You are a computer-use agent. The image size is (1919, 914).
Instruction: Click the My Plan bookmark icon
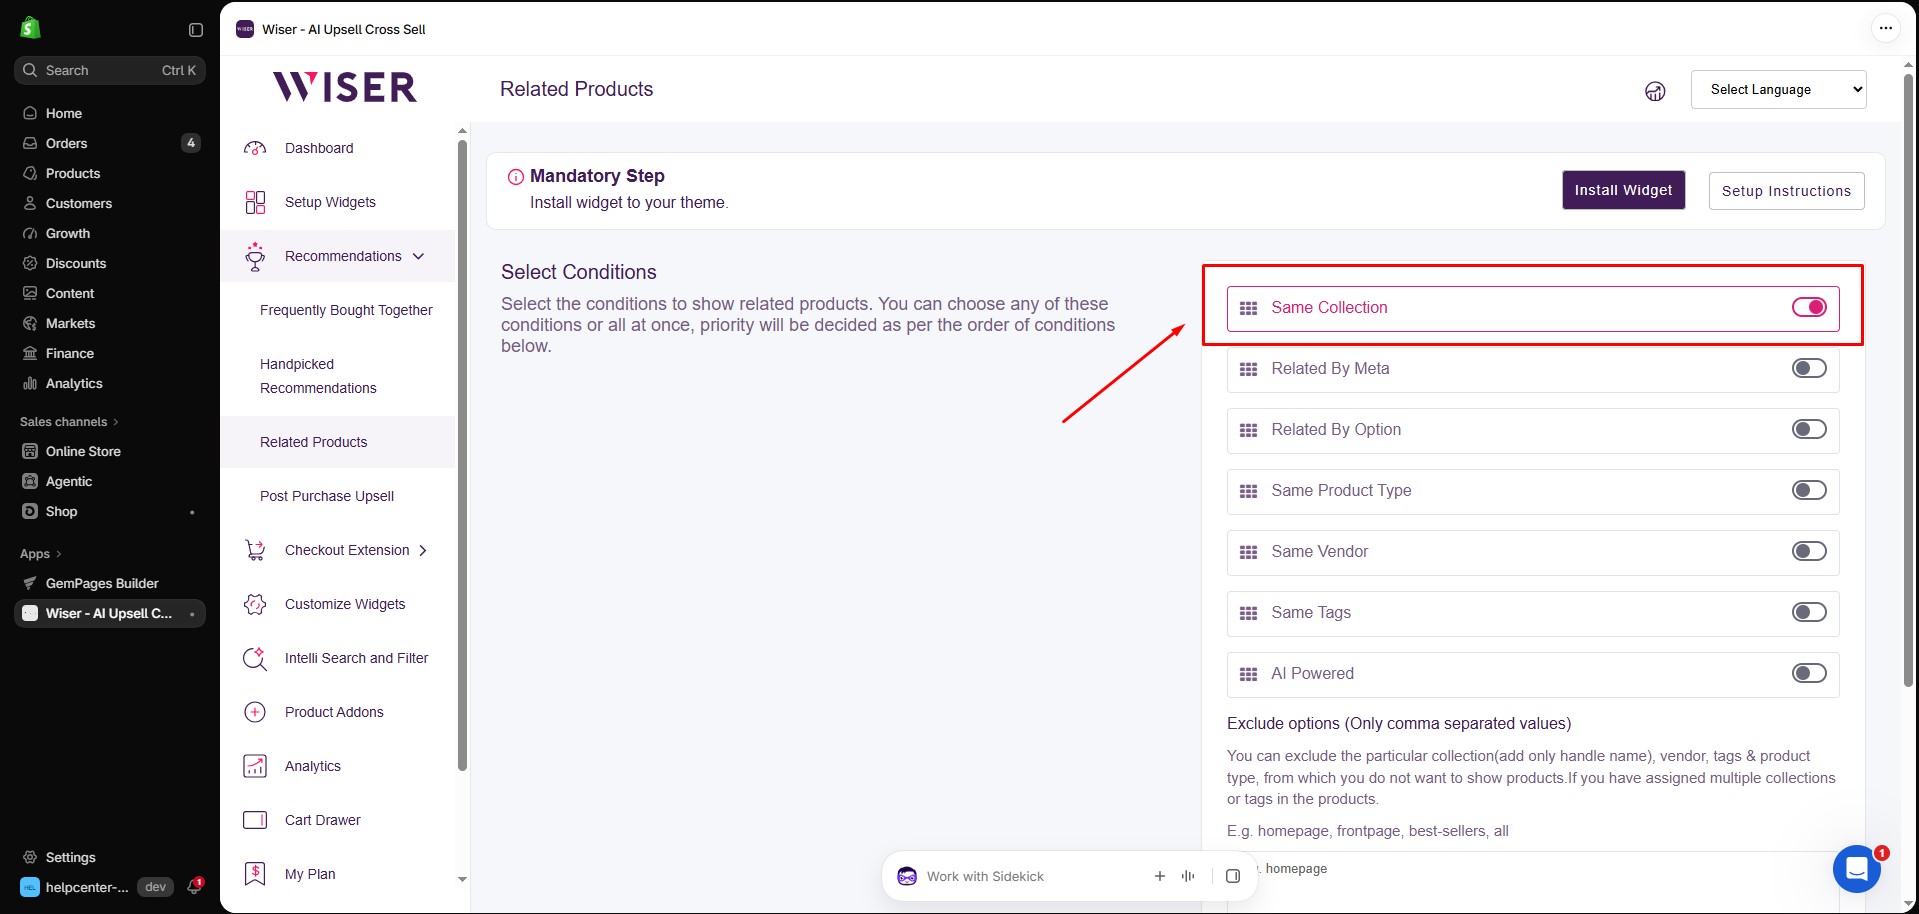click(x=255, y=874)
